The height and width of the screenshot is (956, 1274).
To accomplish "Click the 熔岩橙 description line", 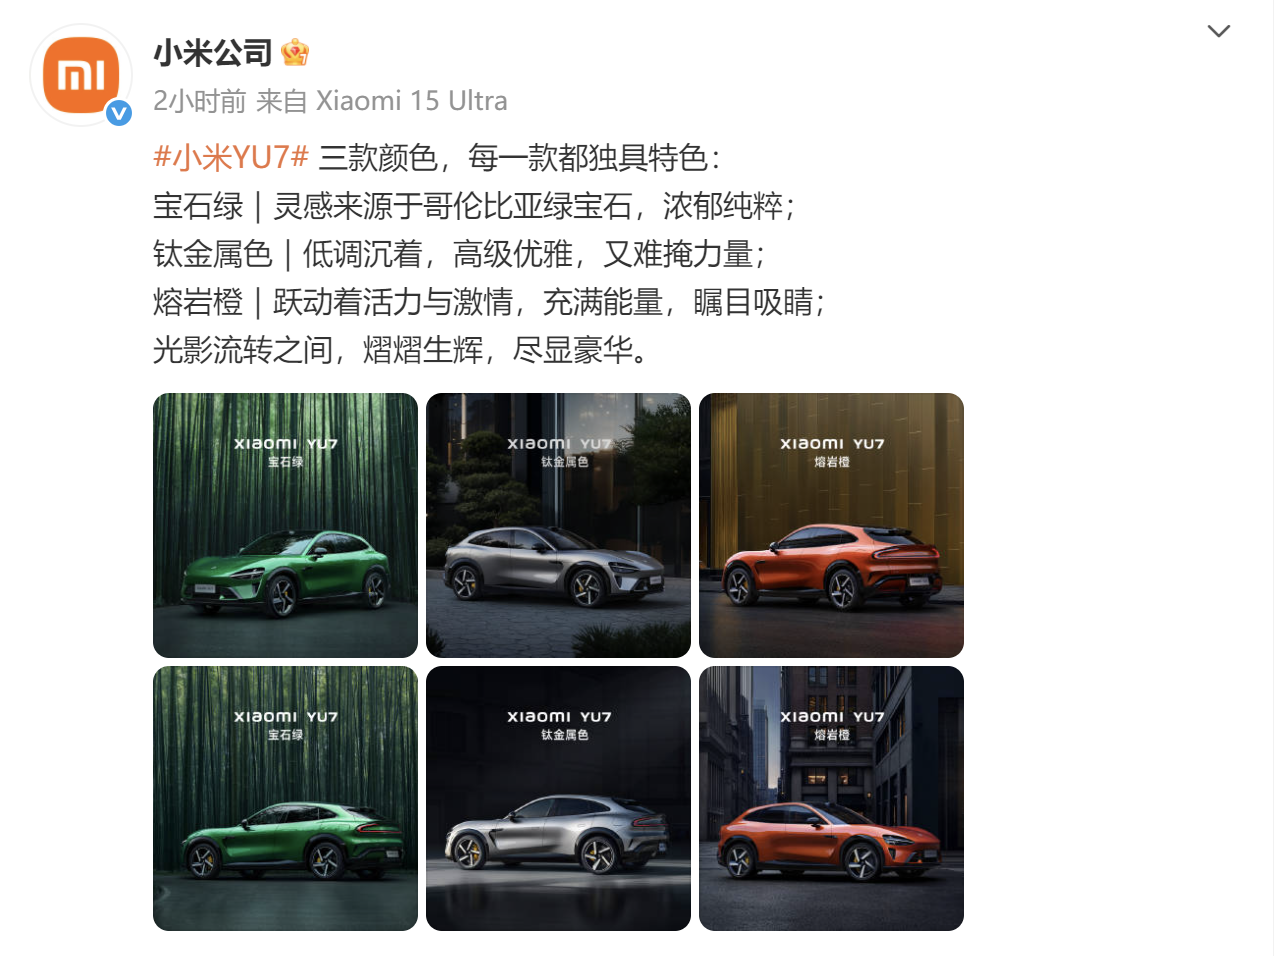I will coord(490,302).
